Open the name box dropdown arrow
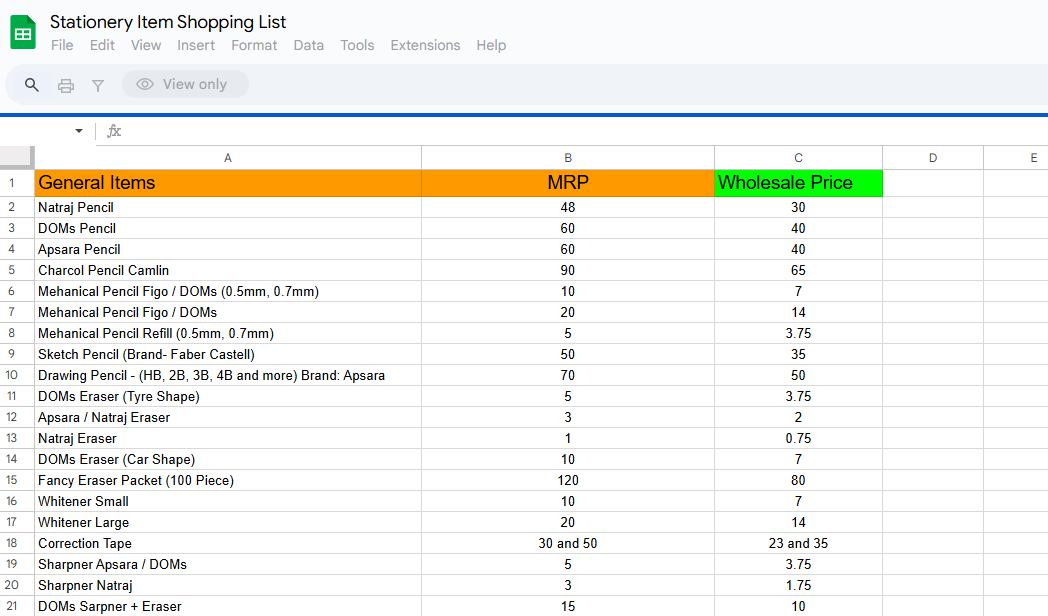The height and width of the screenshot is (616, 1048). pyautogui.click(x=78, y=131)
